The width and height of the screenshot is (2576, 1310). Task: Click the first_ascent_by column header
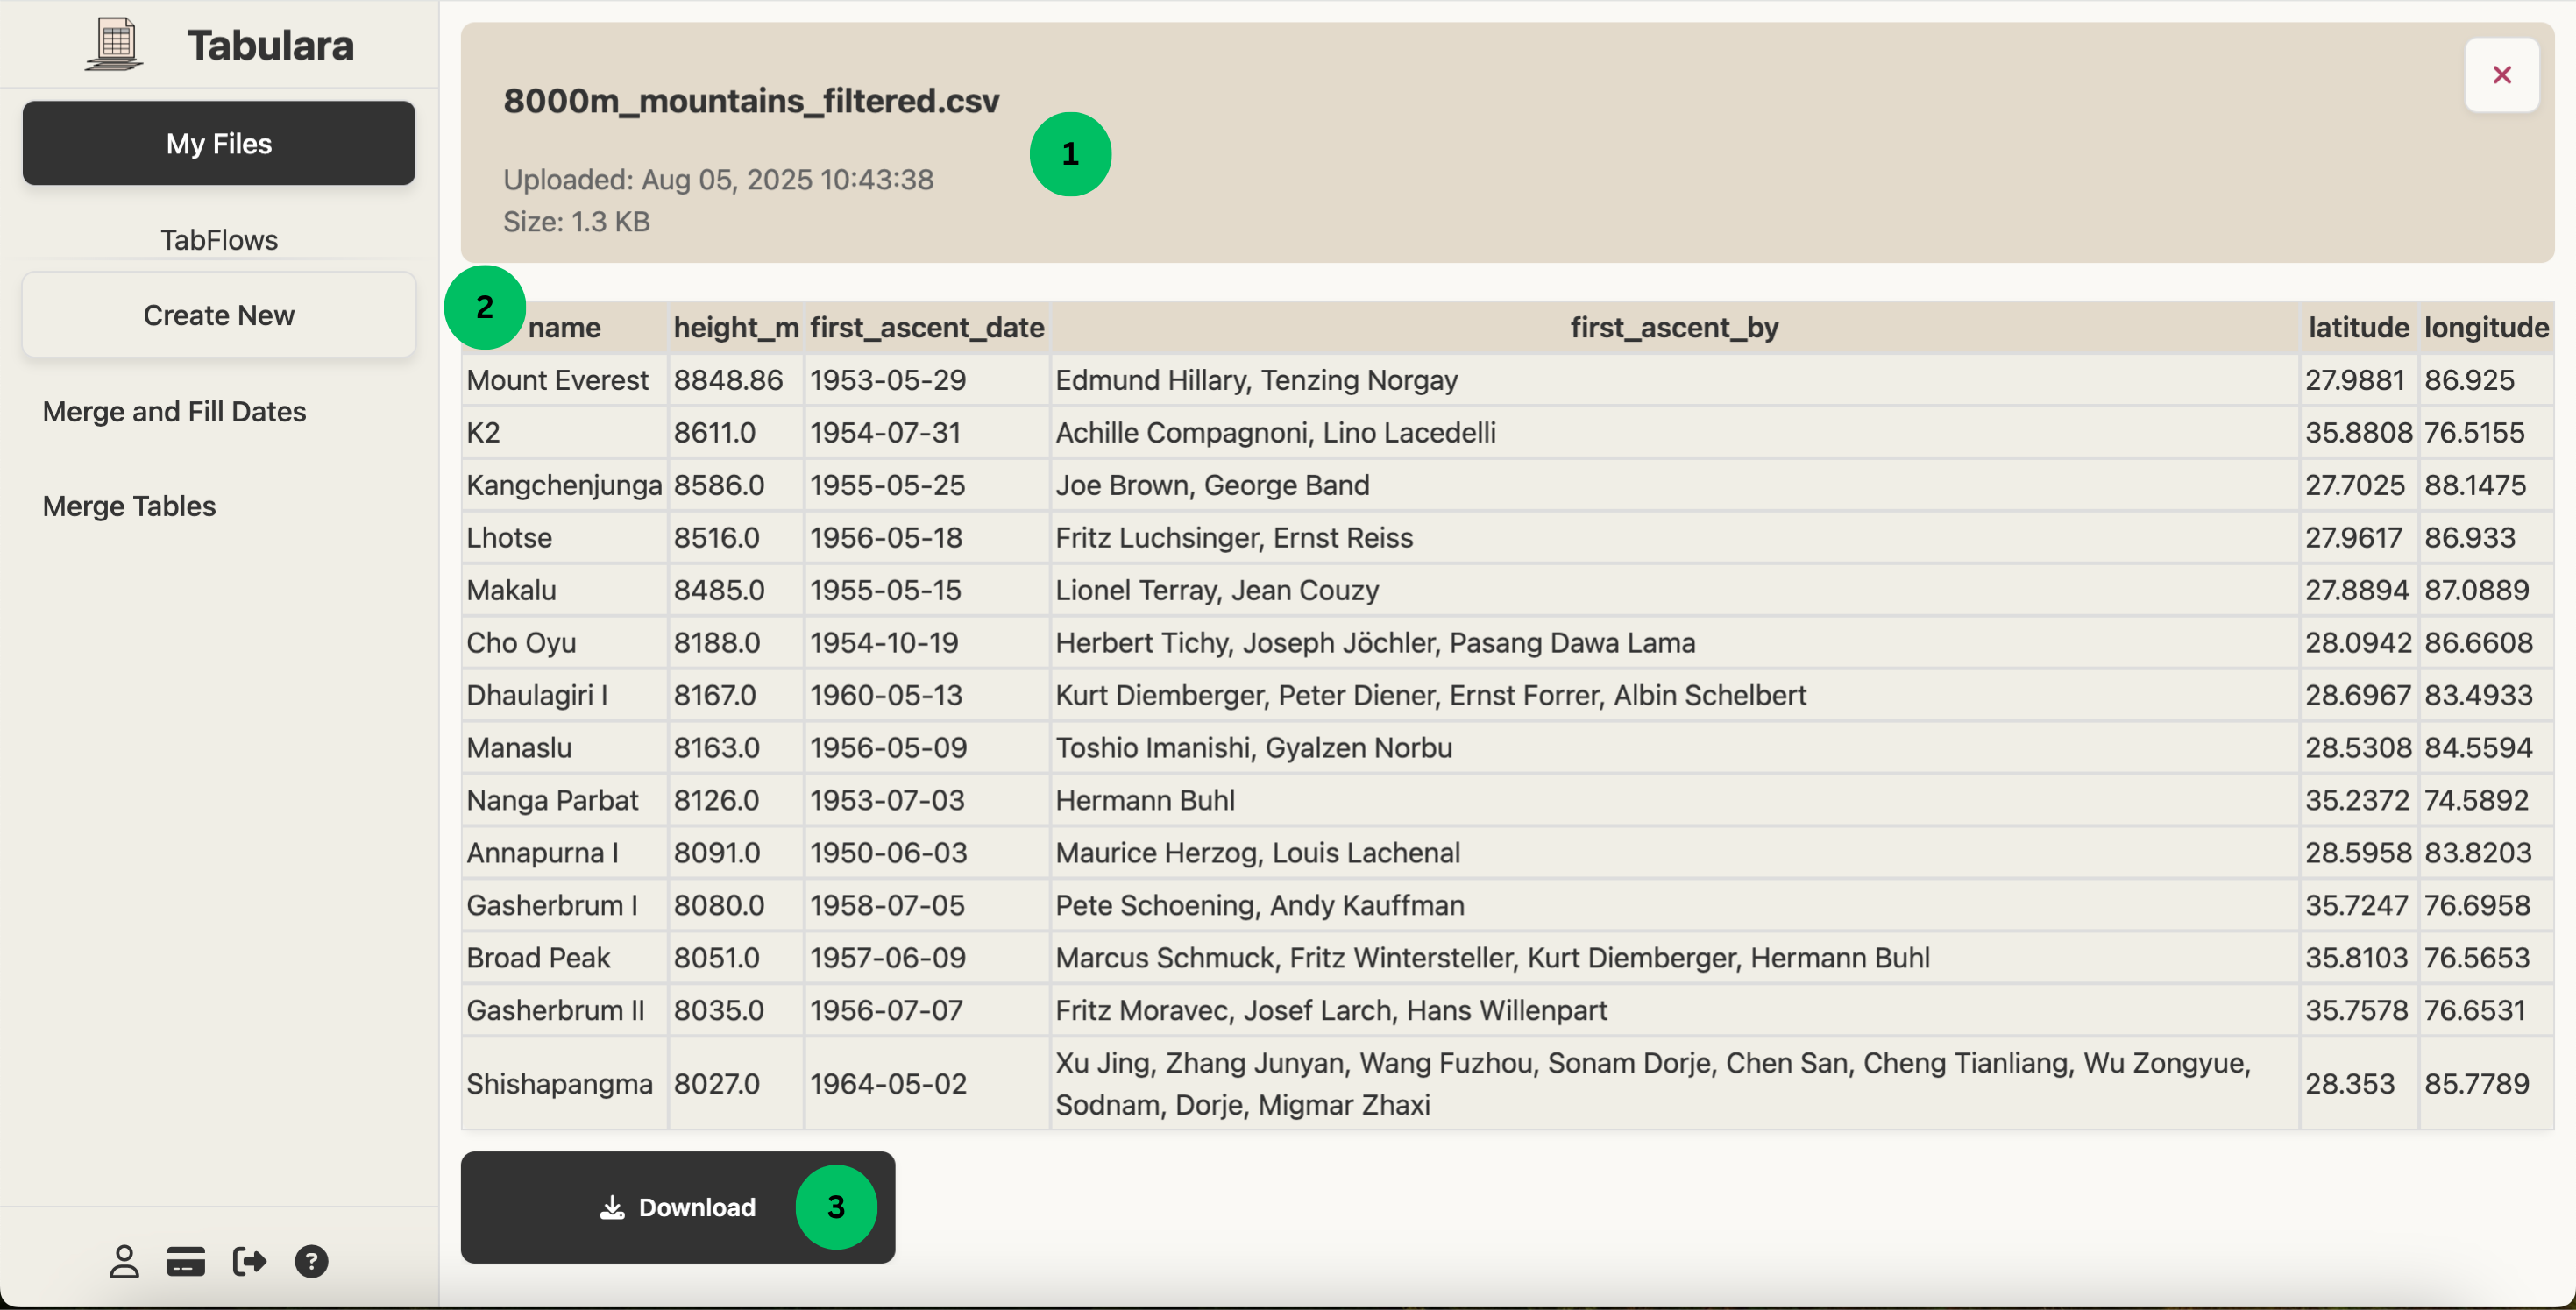1673,327
